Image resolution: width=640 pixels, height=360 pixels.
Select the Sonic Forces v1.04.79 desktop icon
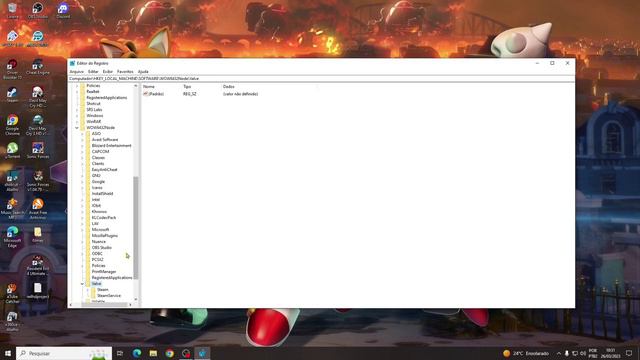(38, 181)
